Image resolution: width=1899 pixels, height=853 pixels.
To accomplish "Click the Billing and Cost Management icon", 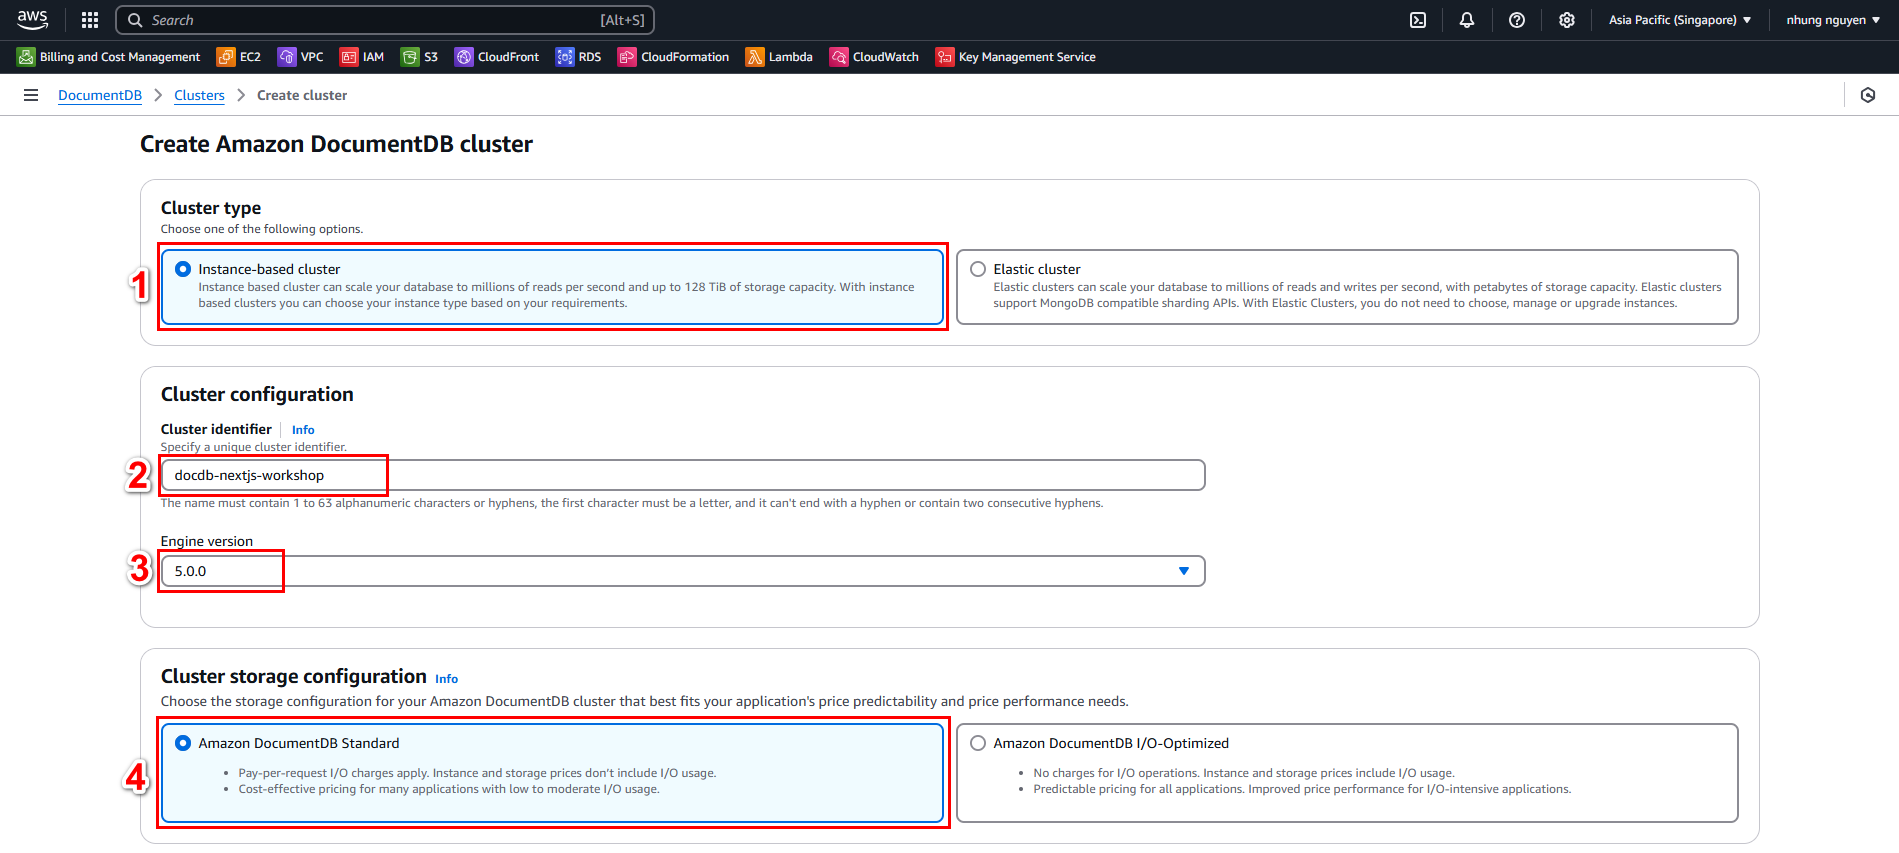I will point(26,57).
